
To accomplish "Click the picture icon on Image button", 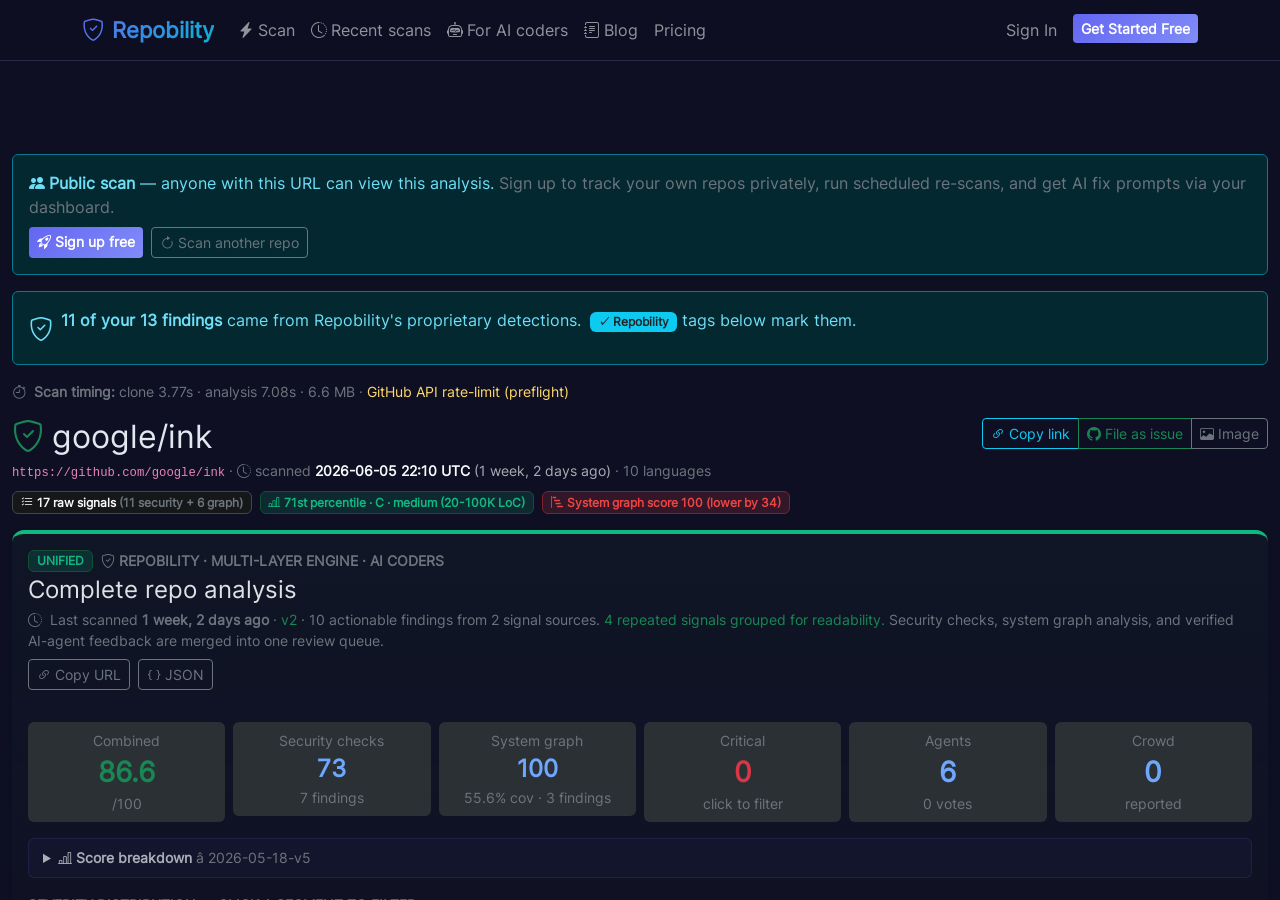I will point(1207,434).
